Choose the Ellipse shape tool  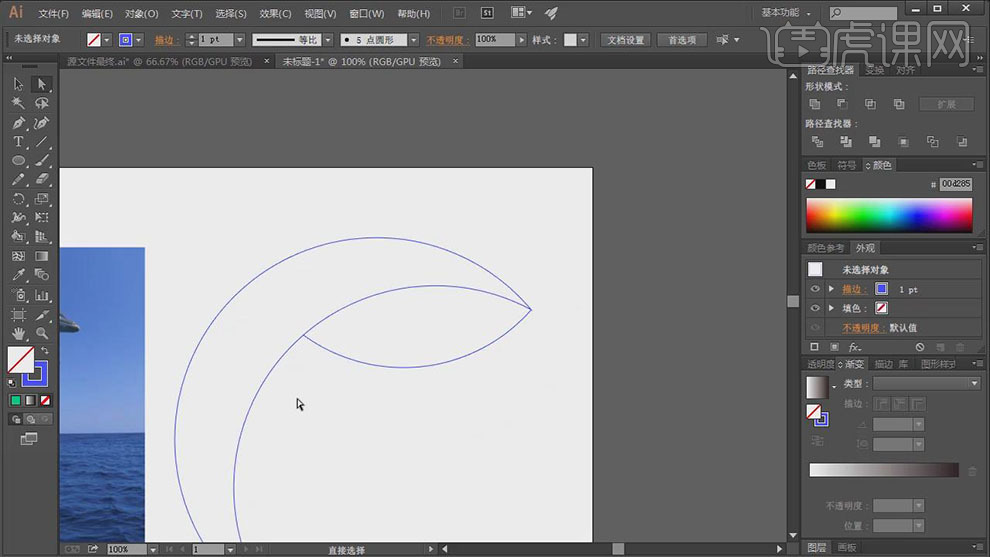[x=18, y=161]
